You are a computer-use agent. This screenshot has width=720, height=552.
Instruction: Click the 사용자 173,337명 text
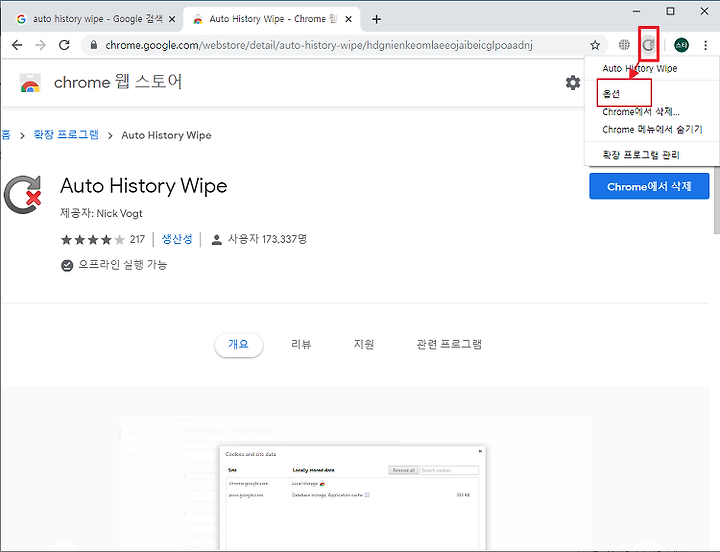[x=267, y=239]
